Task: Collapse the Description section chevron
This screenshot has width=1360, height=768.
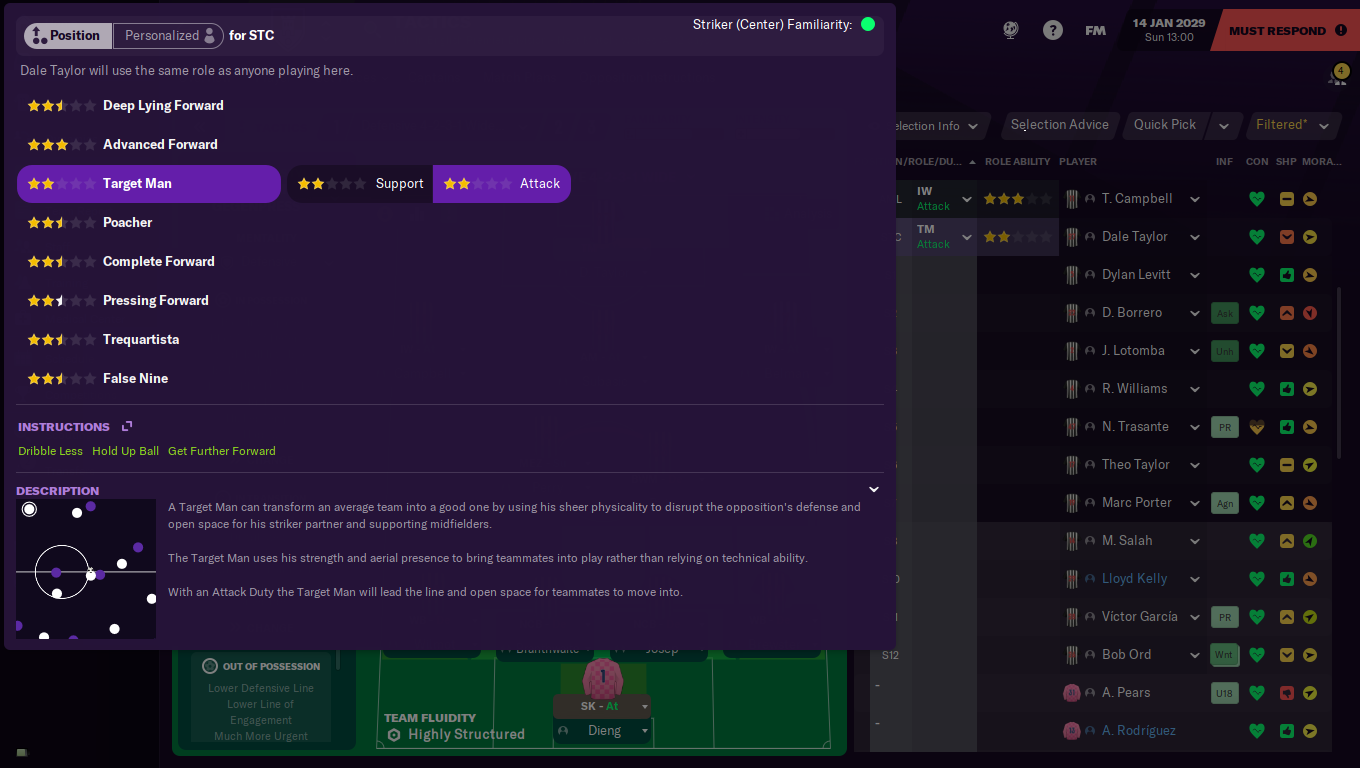Action: tap(874, 490)
